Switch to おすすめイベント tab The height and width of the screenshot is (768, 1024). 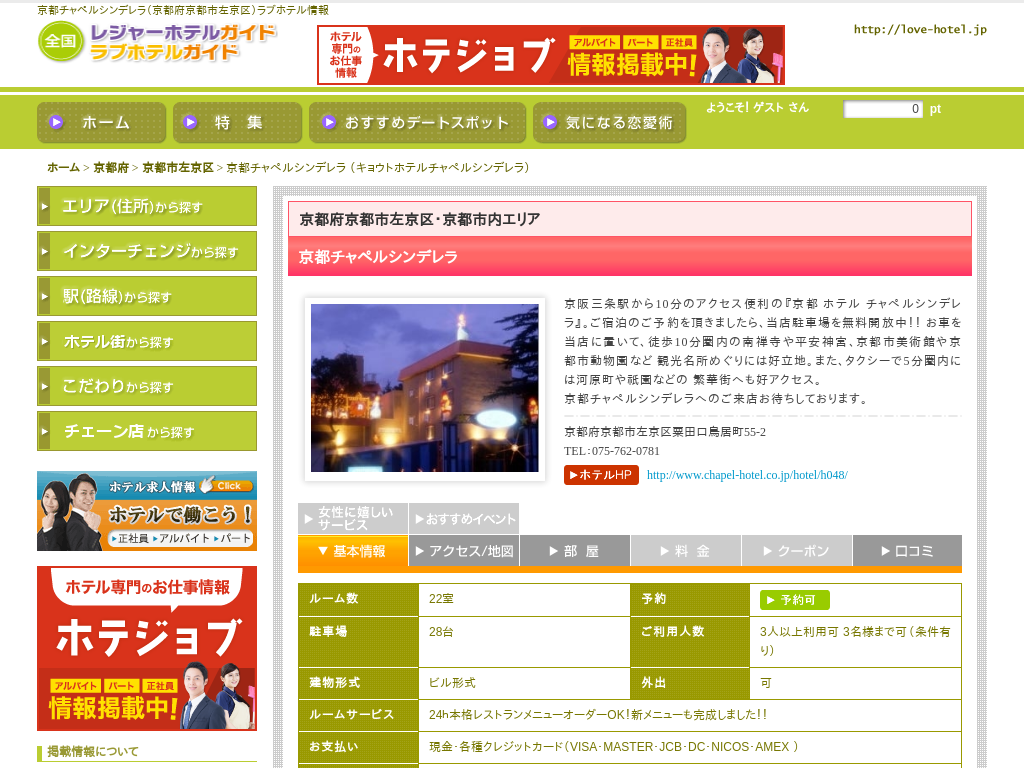click(x=464, y=519)
